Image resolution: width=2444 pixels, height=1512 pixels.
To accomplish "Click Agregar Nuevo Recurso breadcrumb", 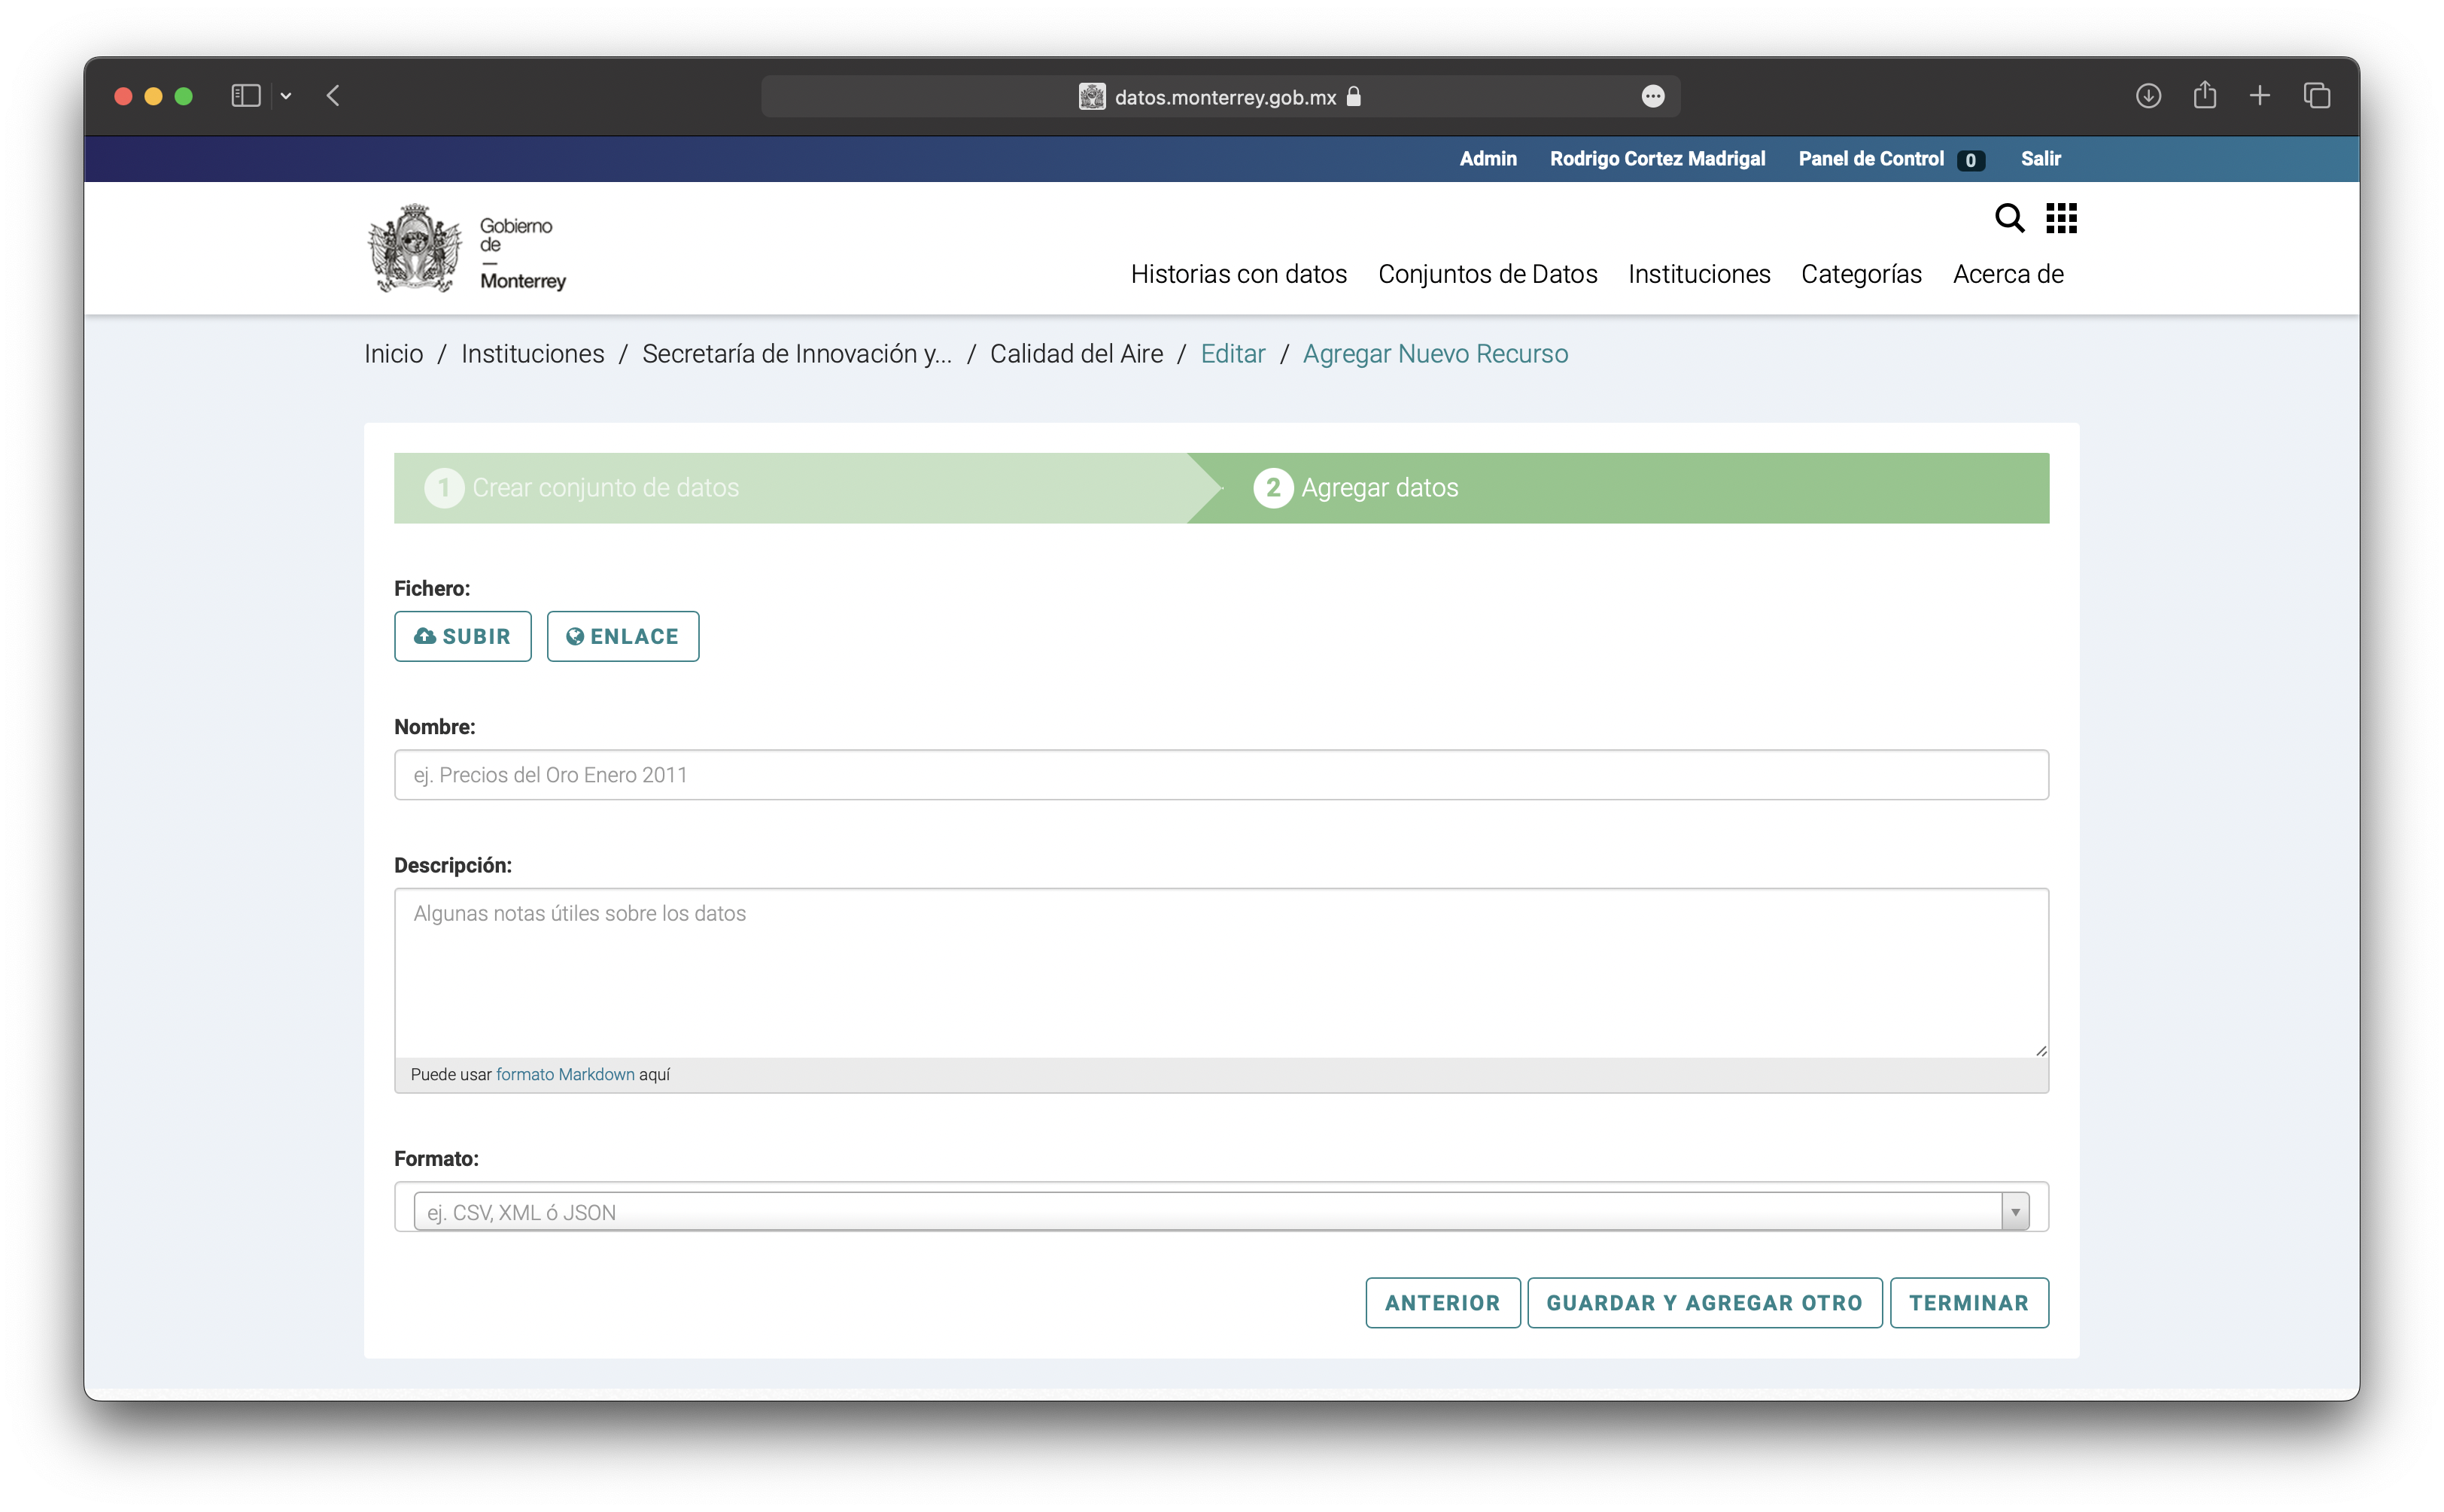I will [x=1435, y=354].
